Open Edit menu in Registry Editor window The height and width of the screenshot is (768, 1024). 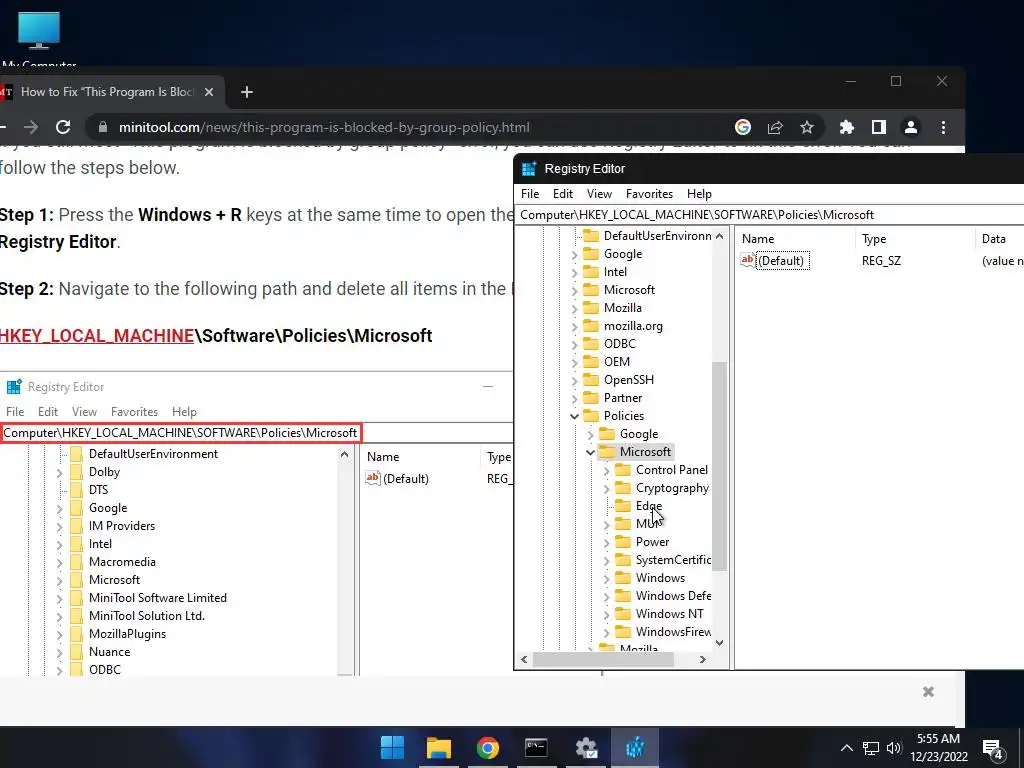click(x=562, y=194)
